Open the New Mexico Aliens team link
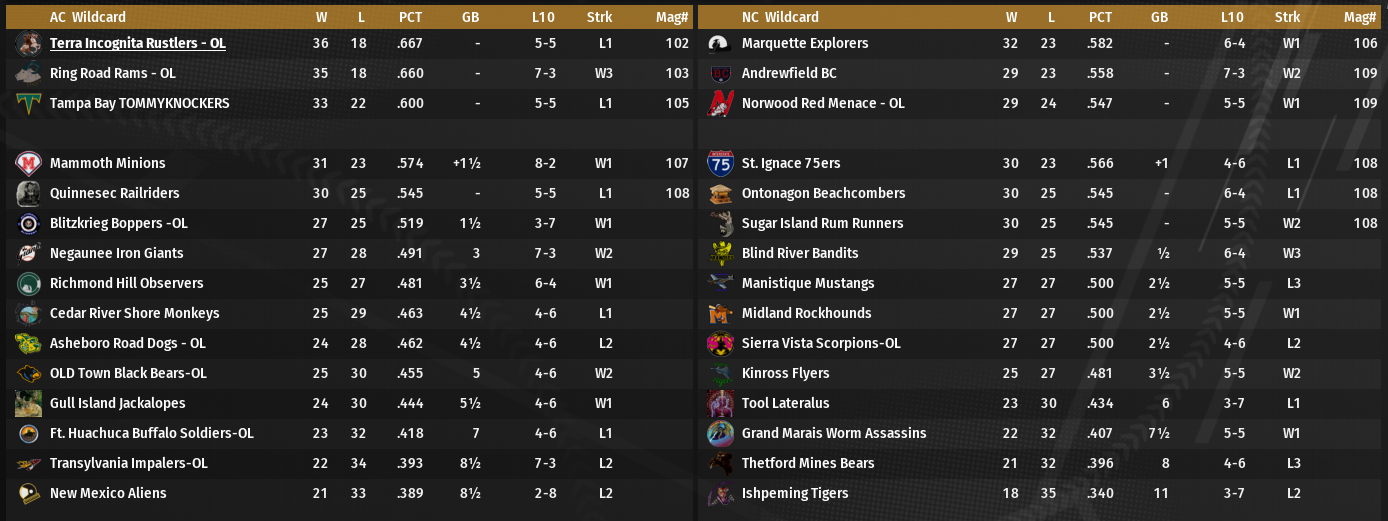This screenshot has width=1388, height=521. [x=108, y=494]
